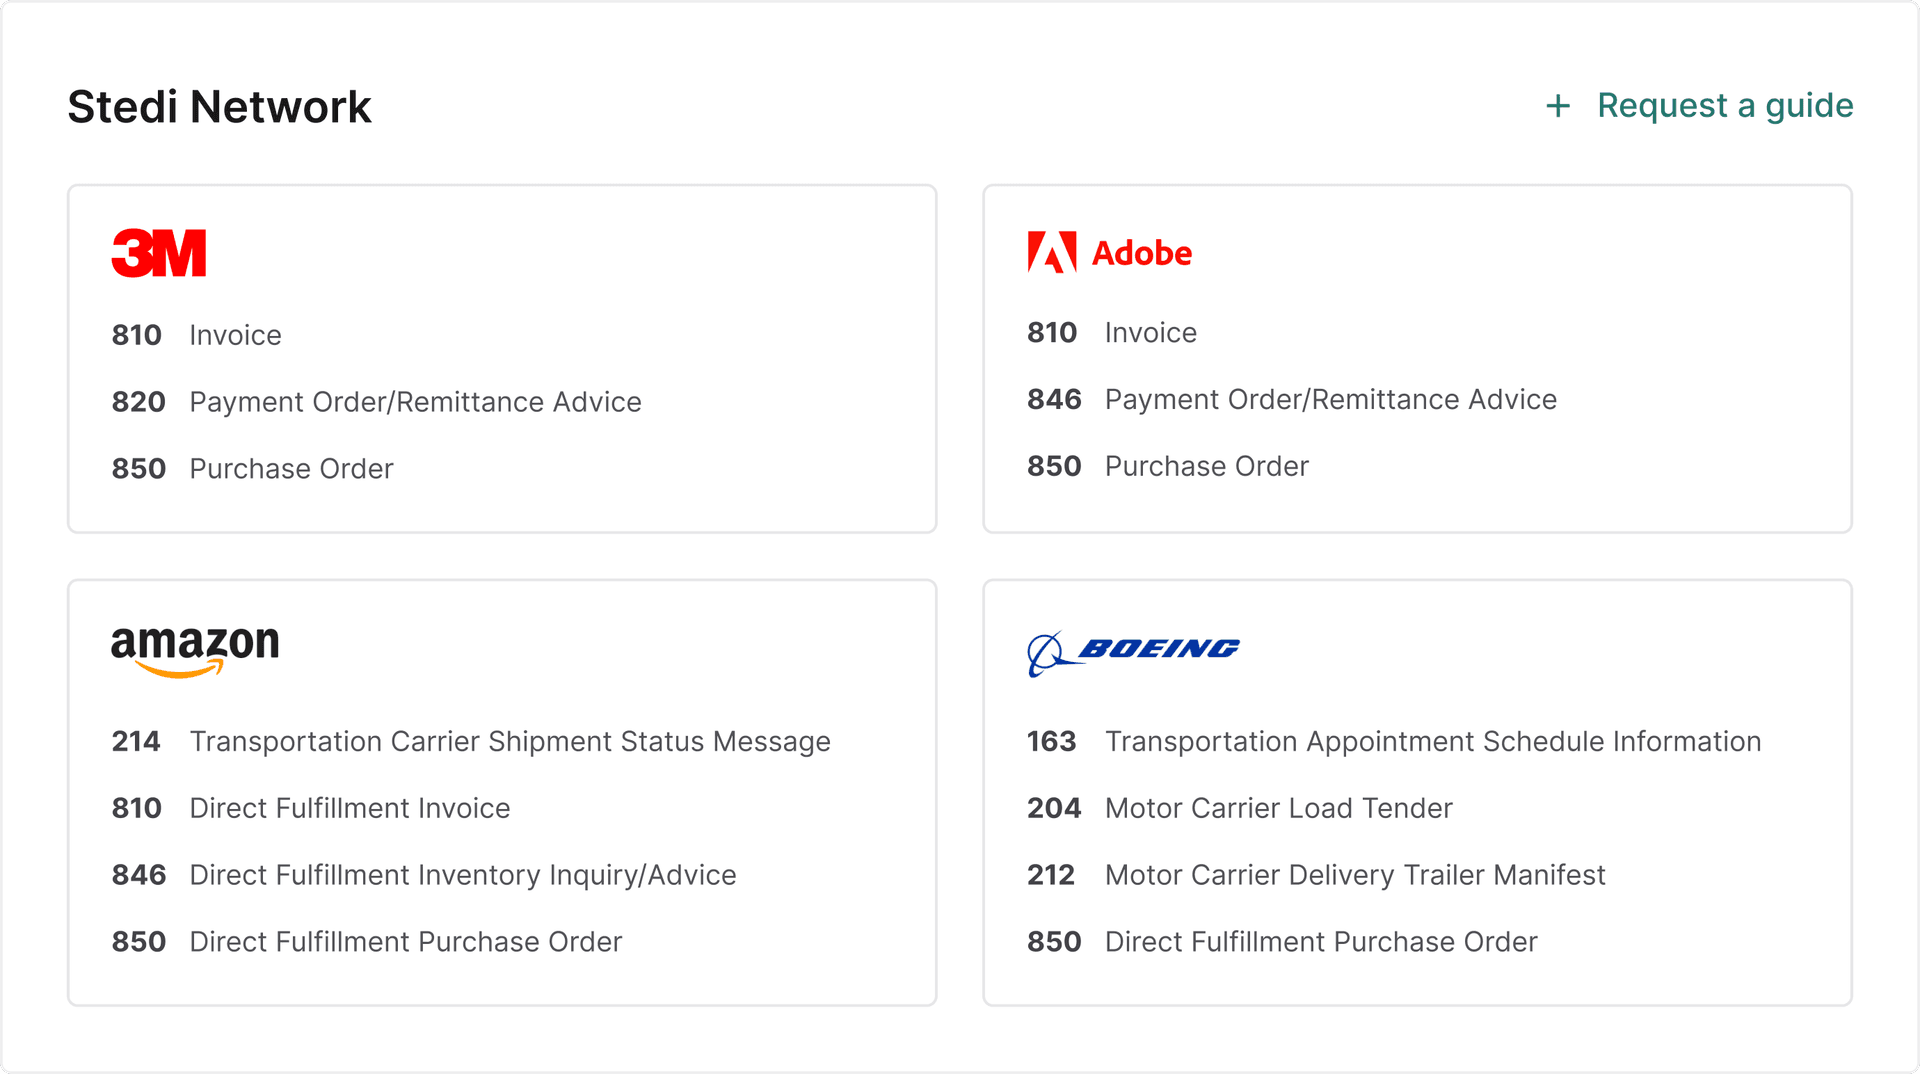
Task: Open Boeing's 204 Motor Carrier Load Tender
Action: (x=1240, y=809)
